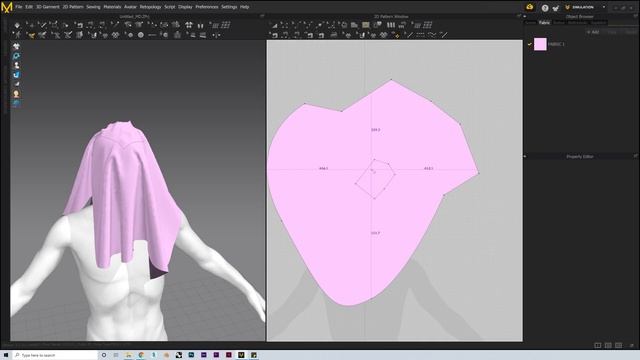Image resolution: width=640 pixels, height=360 pixels.
Task: Click the grid icon at end of 3D toolbar's first row
Action: (x=226, y=25)
